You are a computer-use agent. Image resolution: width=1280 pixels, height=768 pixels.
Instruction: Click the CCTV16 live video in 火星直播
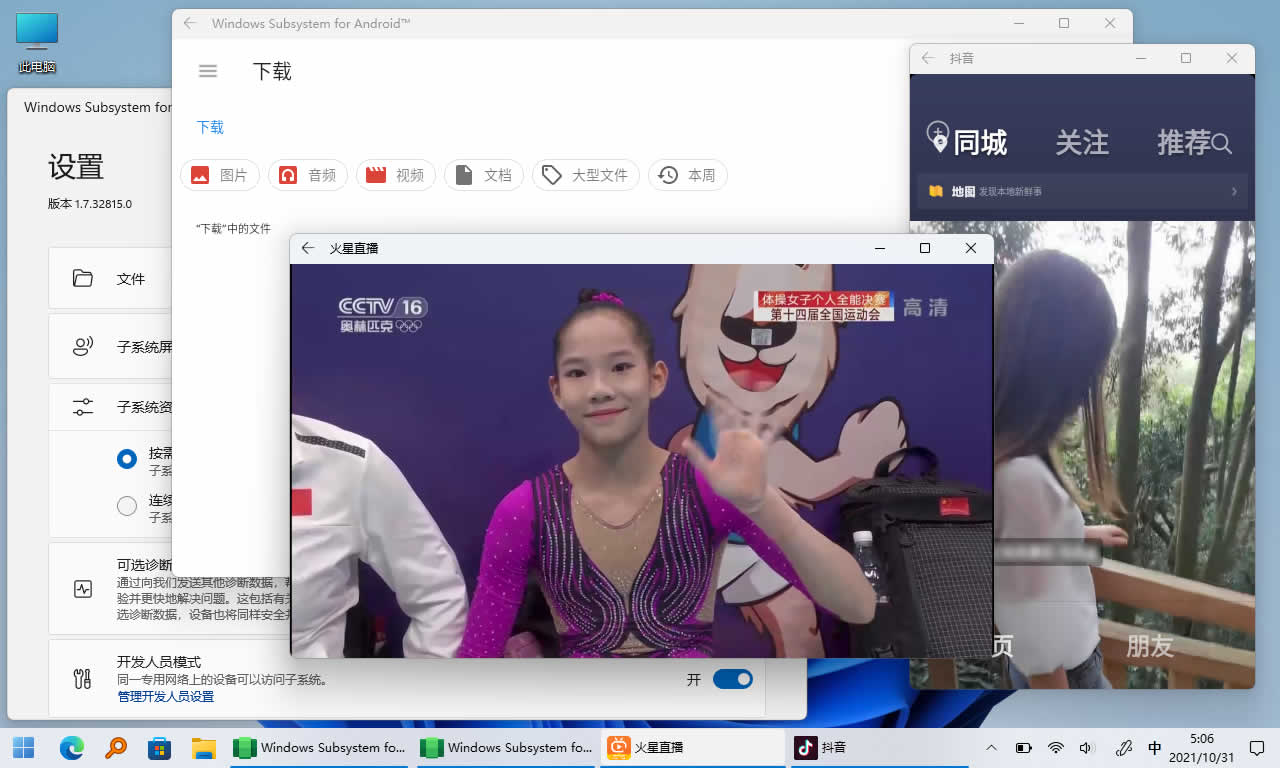[641, 460]
